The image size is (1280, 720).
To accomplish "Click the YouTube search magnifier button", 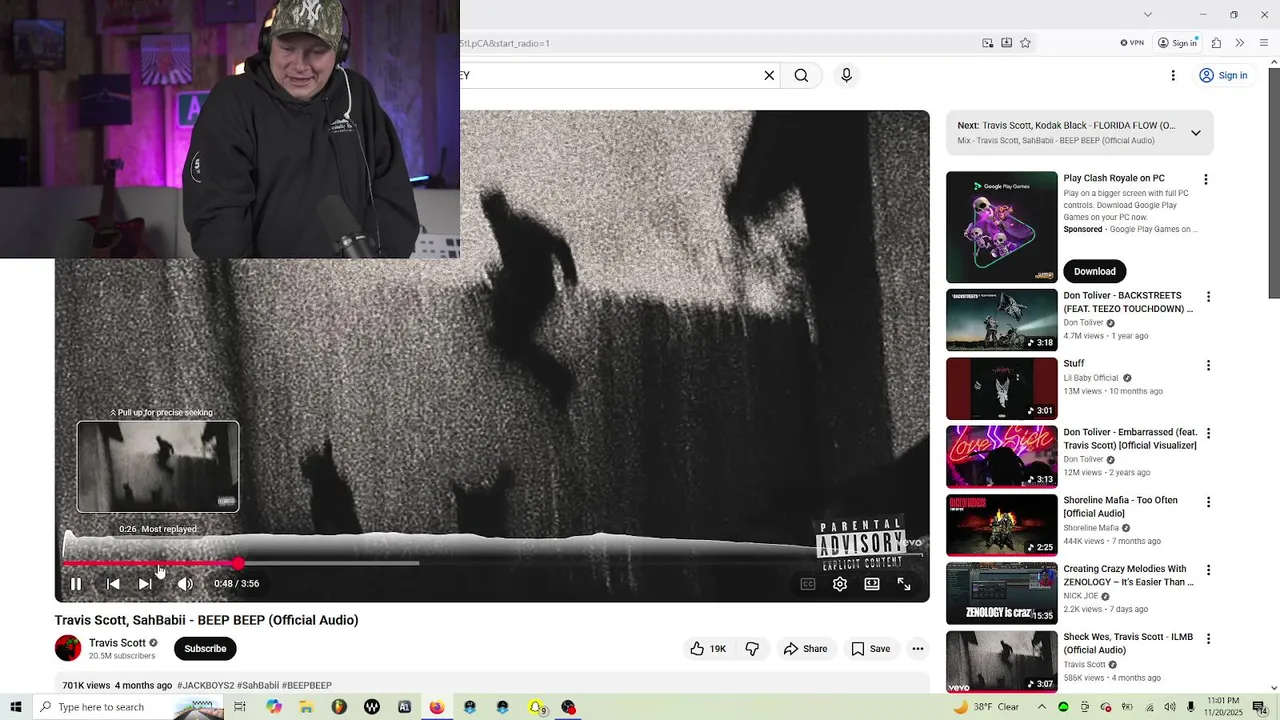I will [801, 75].
